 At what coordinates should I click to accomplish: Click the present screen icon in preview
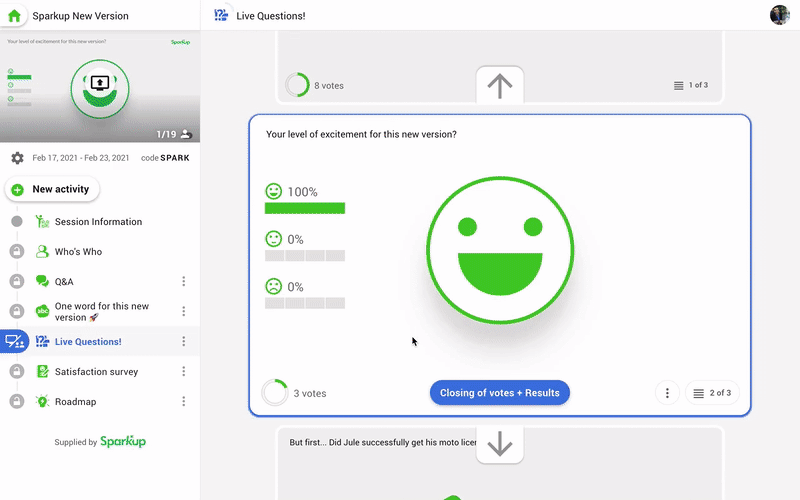pyautogui.click(x=100, y=83)
